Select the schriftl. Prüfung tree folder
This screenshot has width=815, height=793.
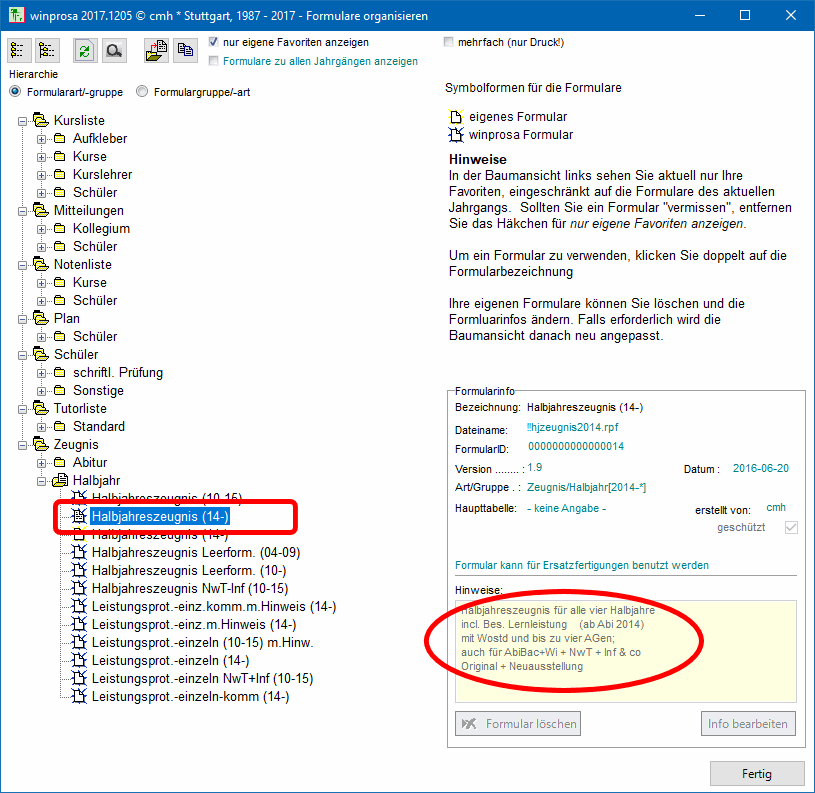117,372
